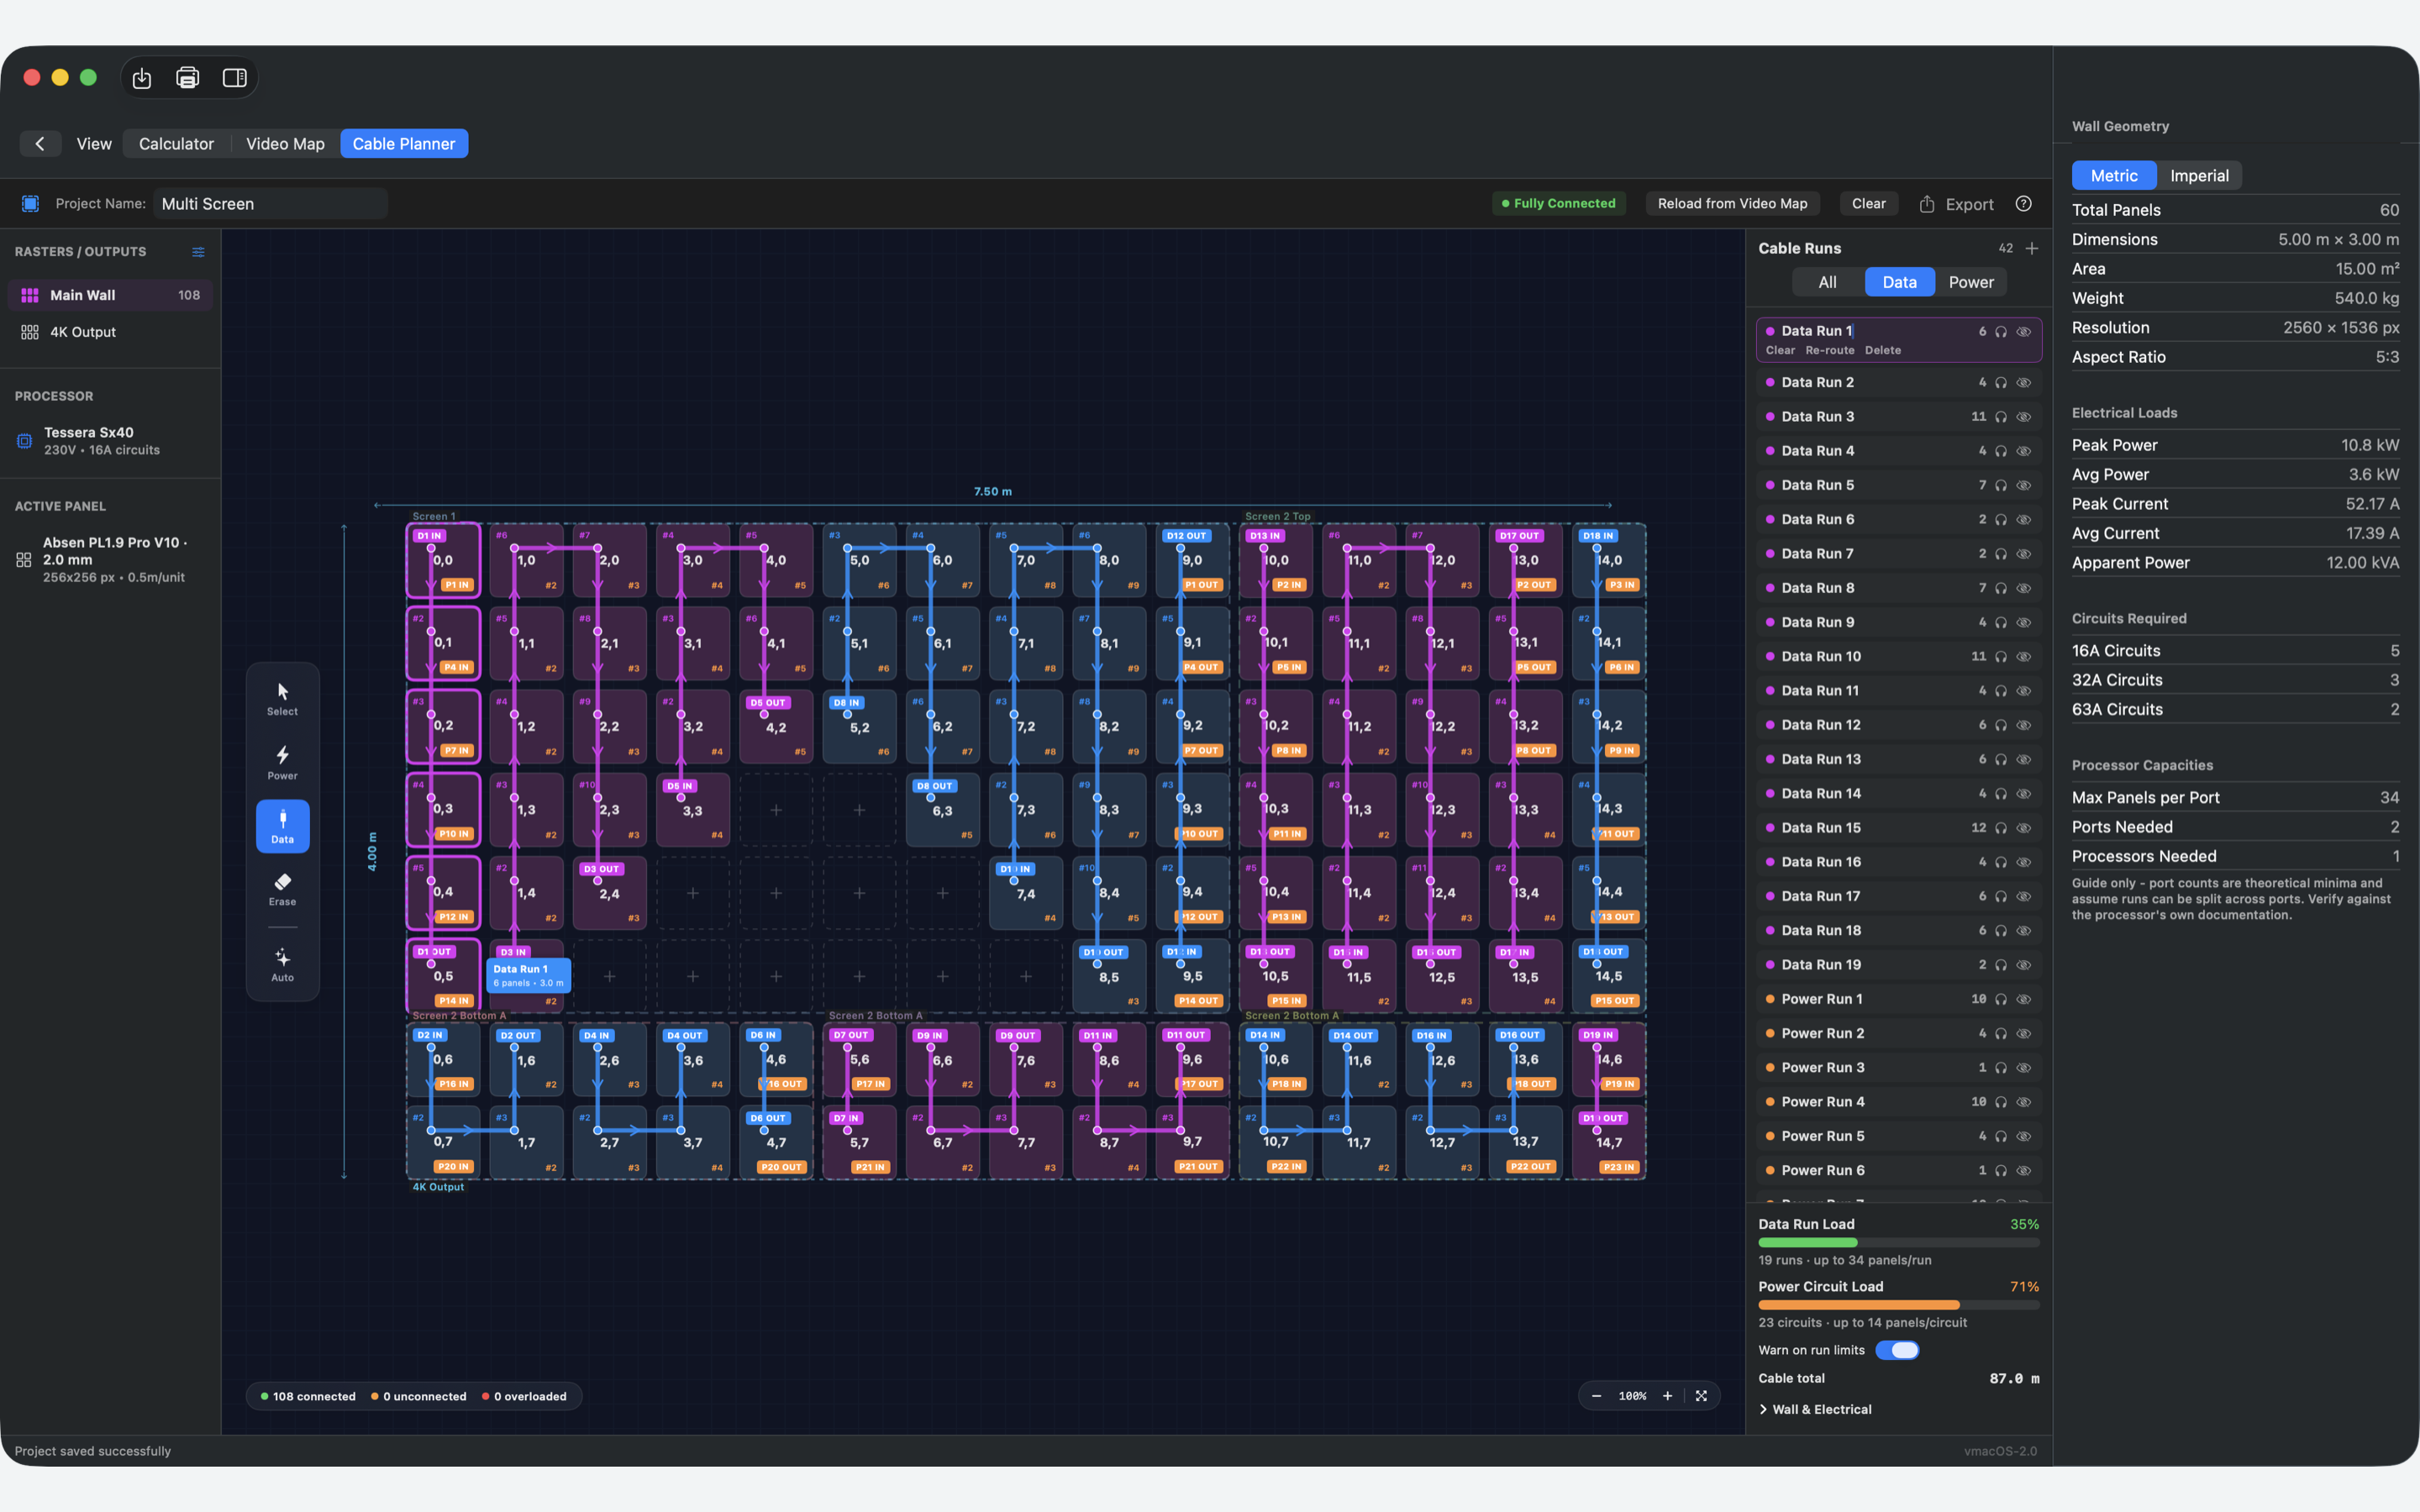Select Metric units

tap(2114, 176)
